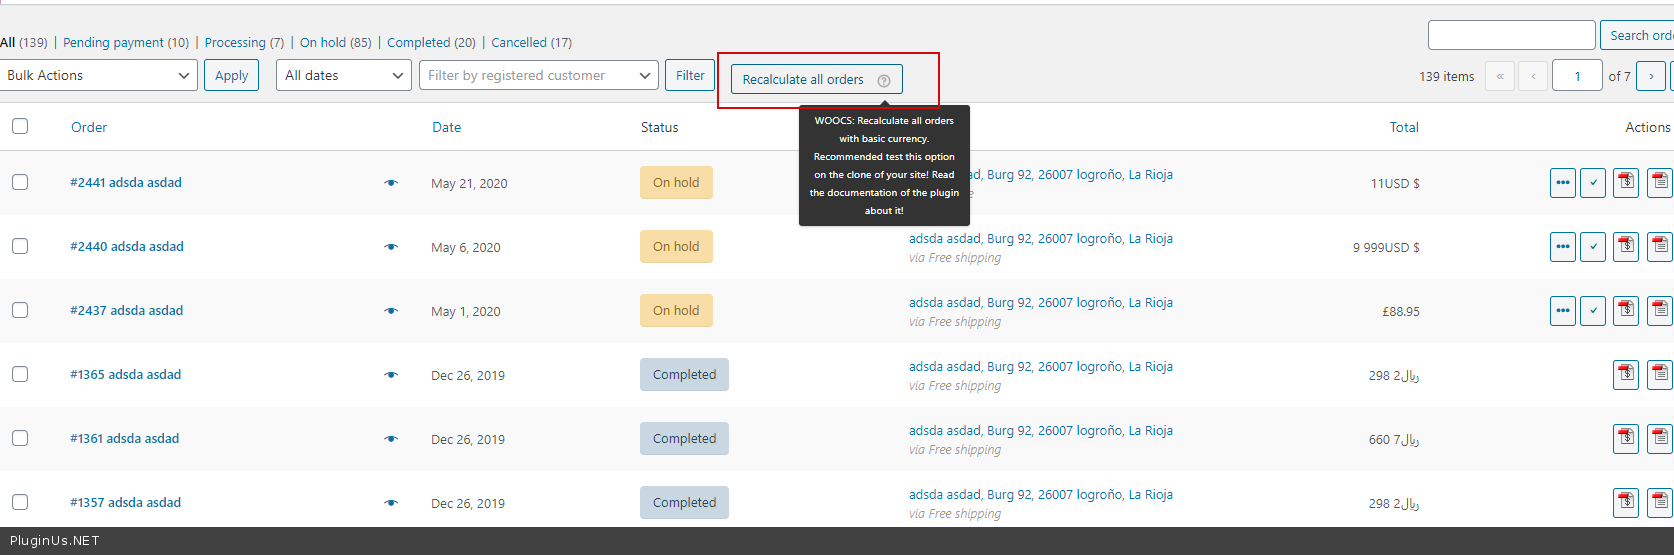Viewport: 1674px width, 555px height.
Task: Open PDF invoice icon for order #1361
Action: coord(1626,439)
